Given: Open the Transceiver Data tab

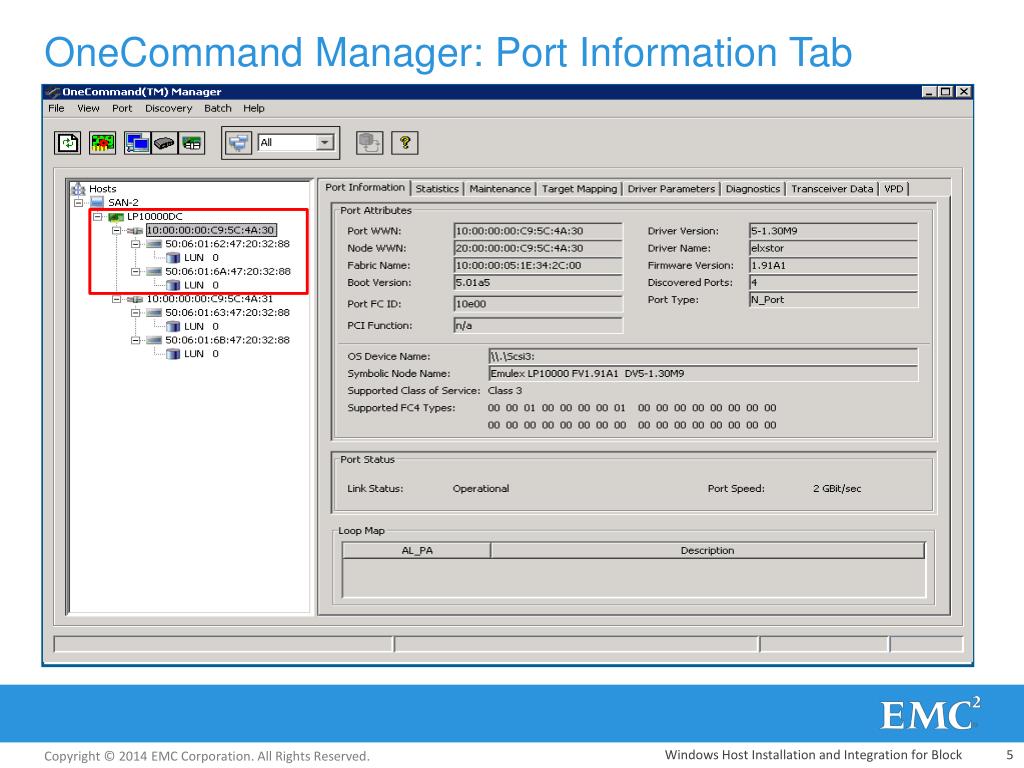Looking at the screenshot, I should tap(832, 189).
